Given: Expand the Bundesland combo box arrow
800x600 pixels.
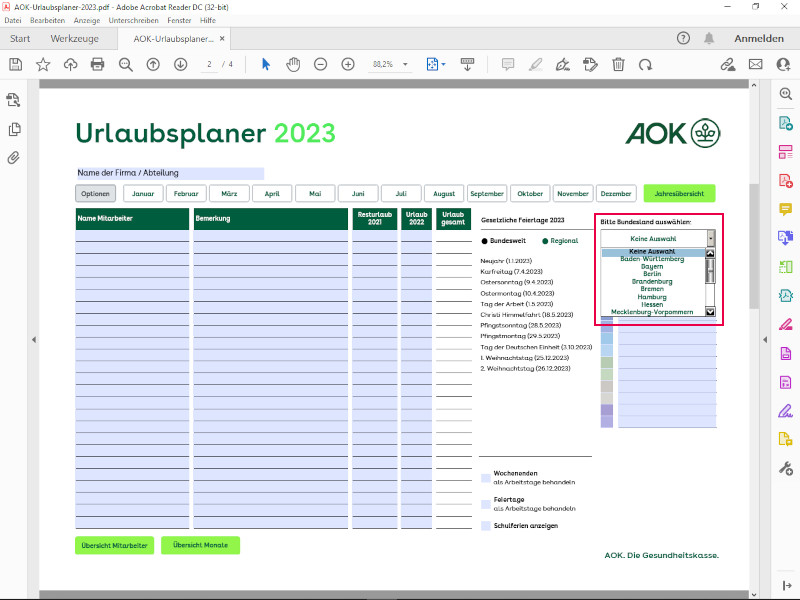Looking at the screenshot, I should pyautogui.click(x=711, y=238).
